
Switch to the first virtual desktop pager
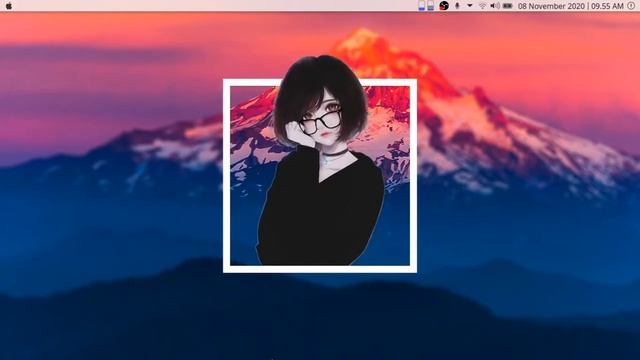[x=422, y=6]
